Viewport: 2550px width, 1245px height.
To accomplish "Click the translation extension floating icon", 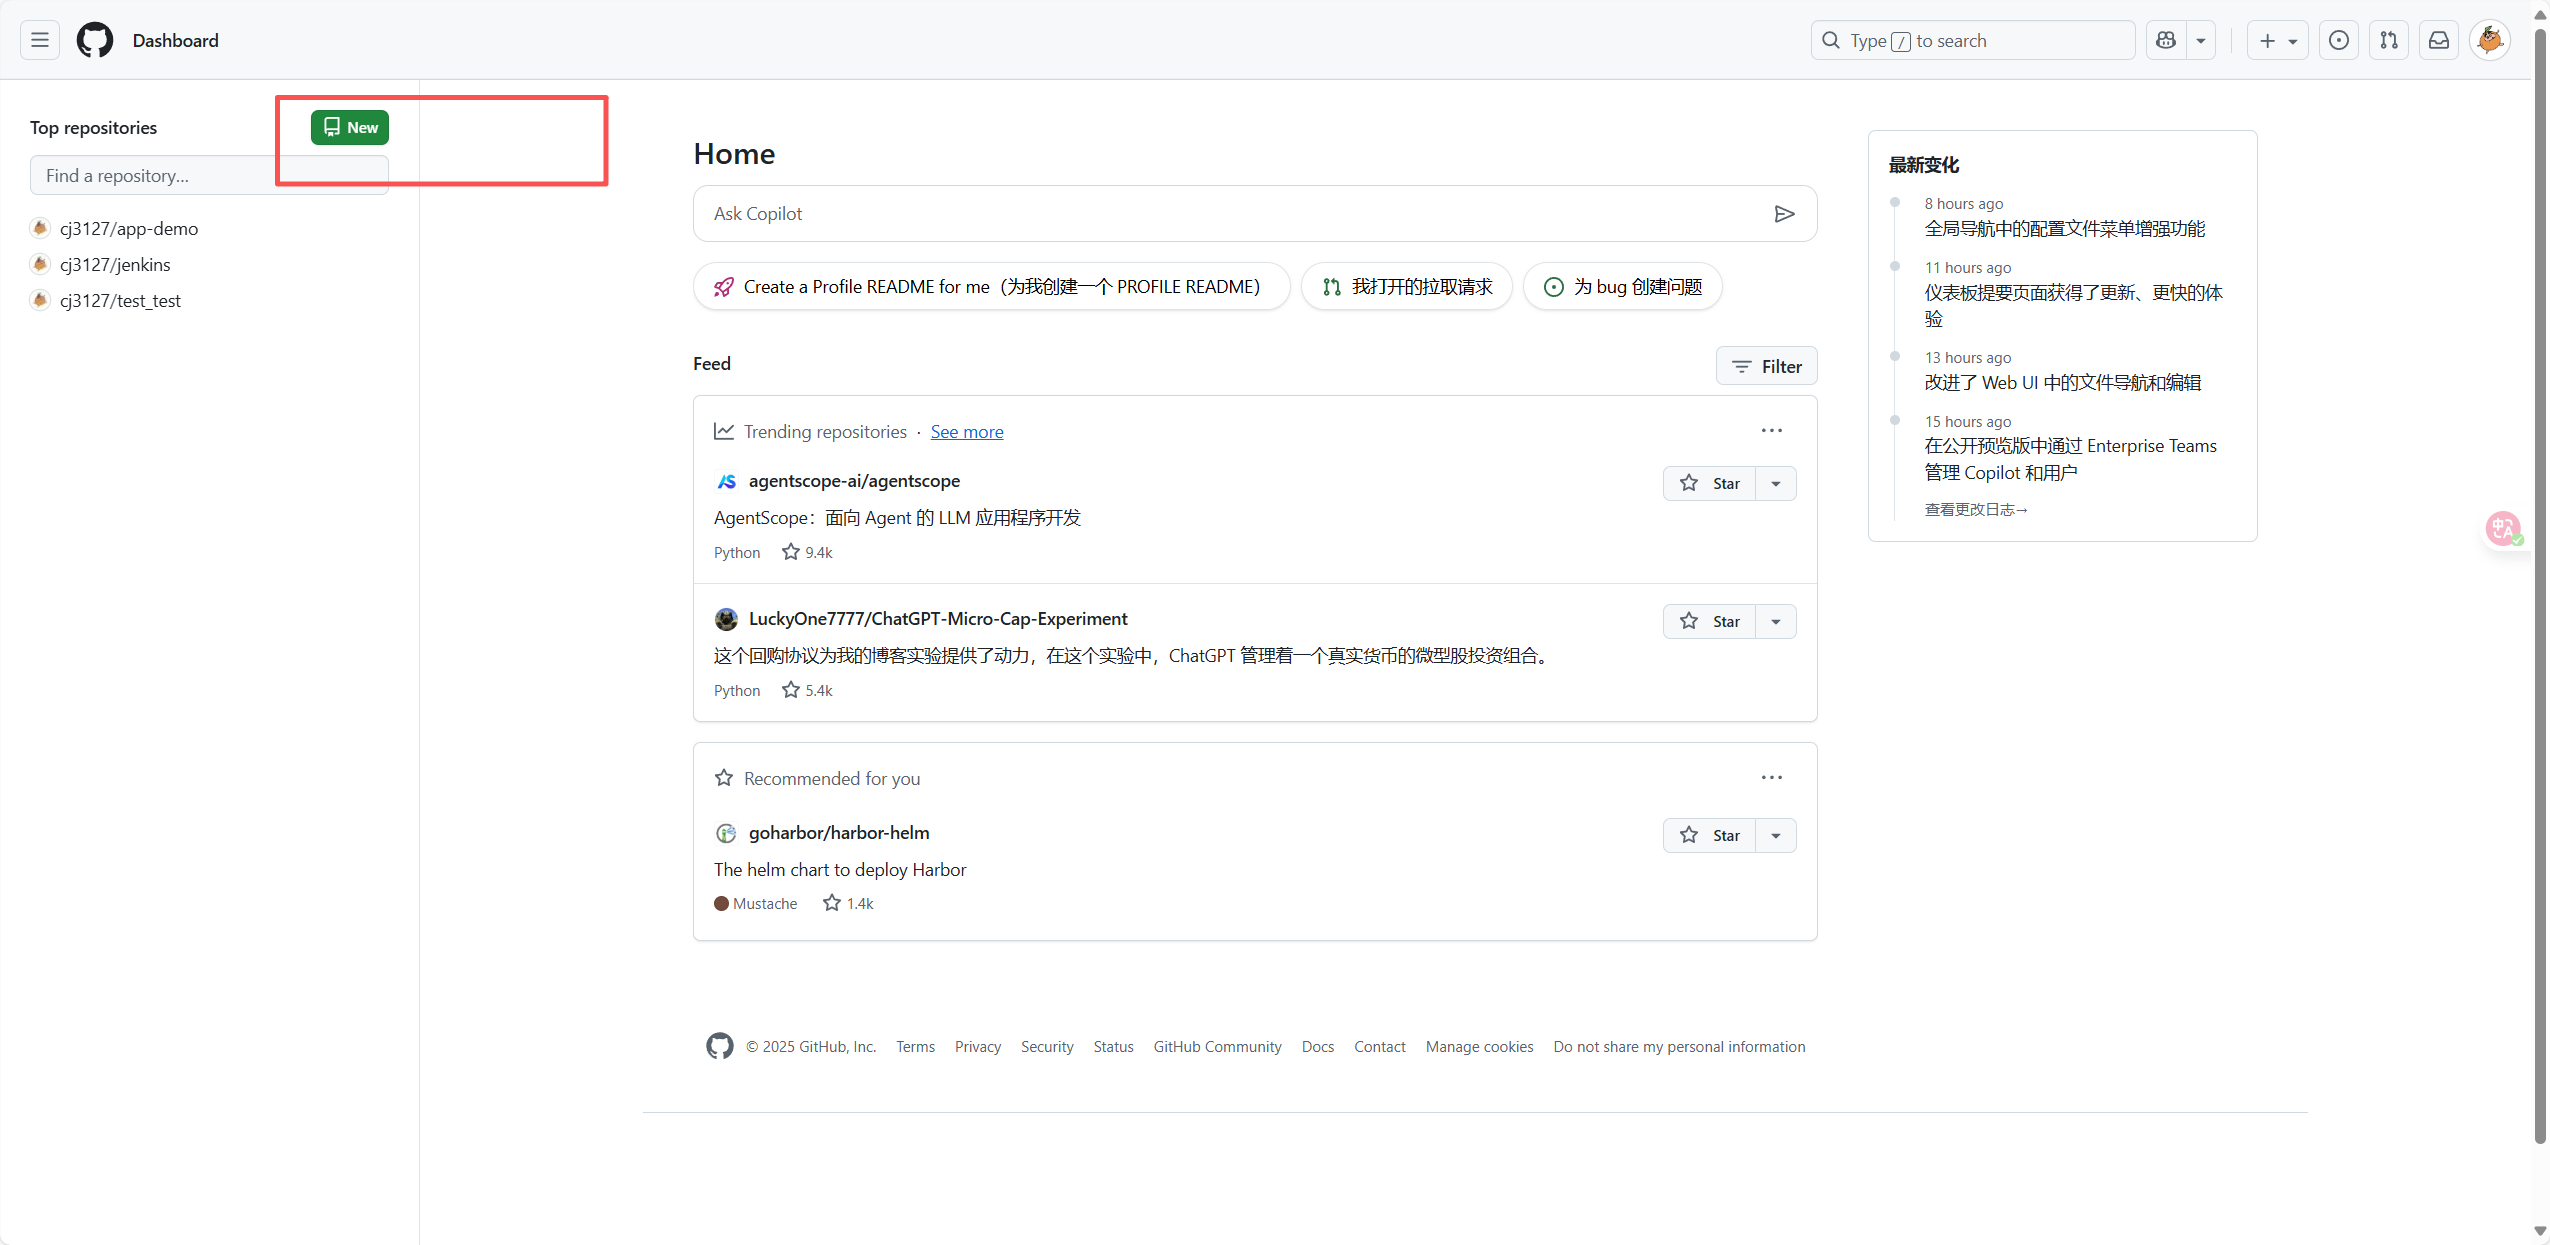I will point(2504,528).
